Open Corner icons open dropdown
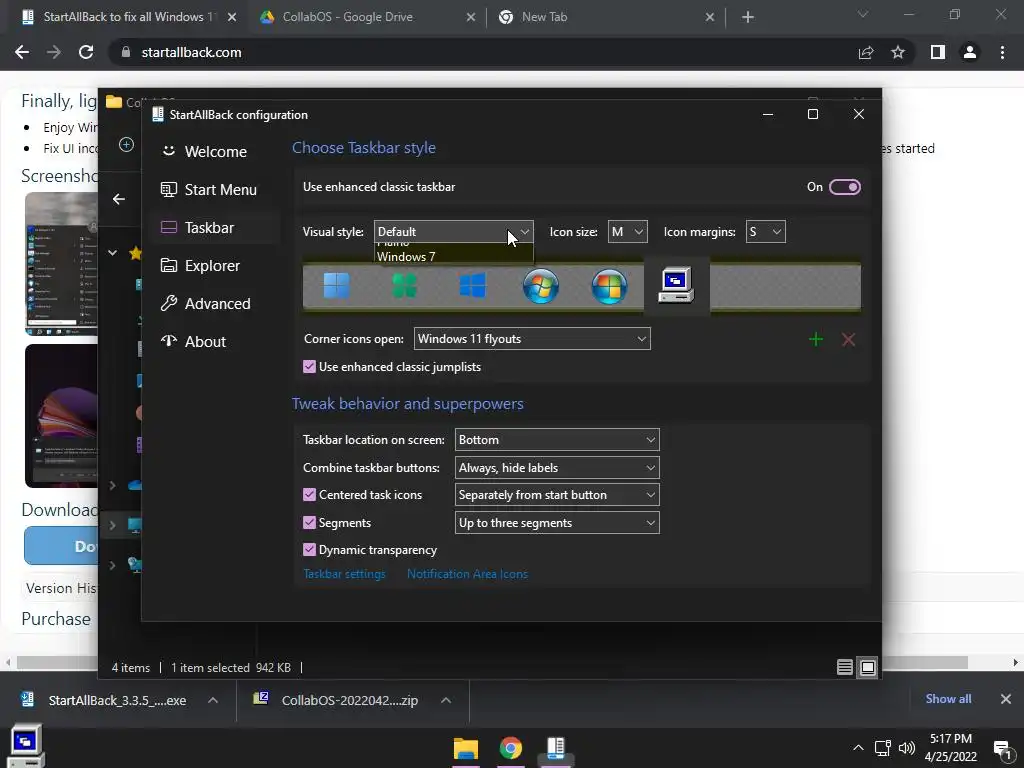 (x=532, y=339)
